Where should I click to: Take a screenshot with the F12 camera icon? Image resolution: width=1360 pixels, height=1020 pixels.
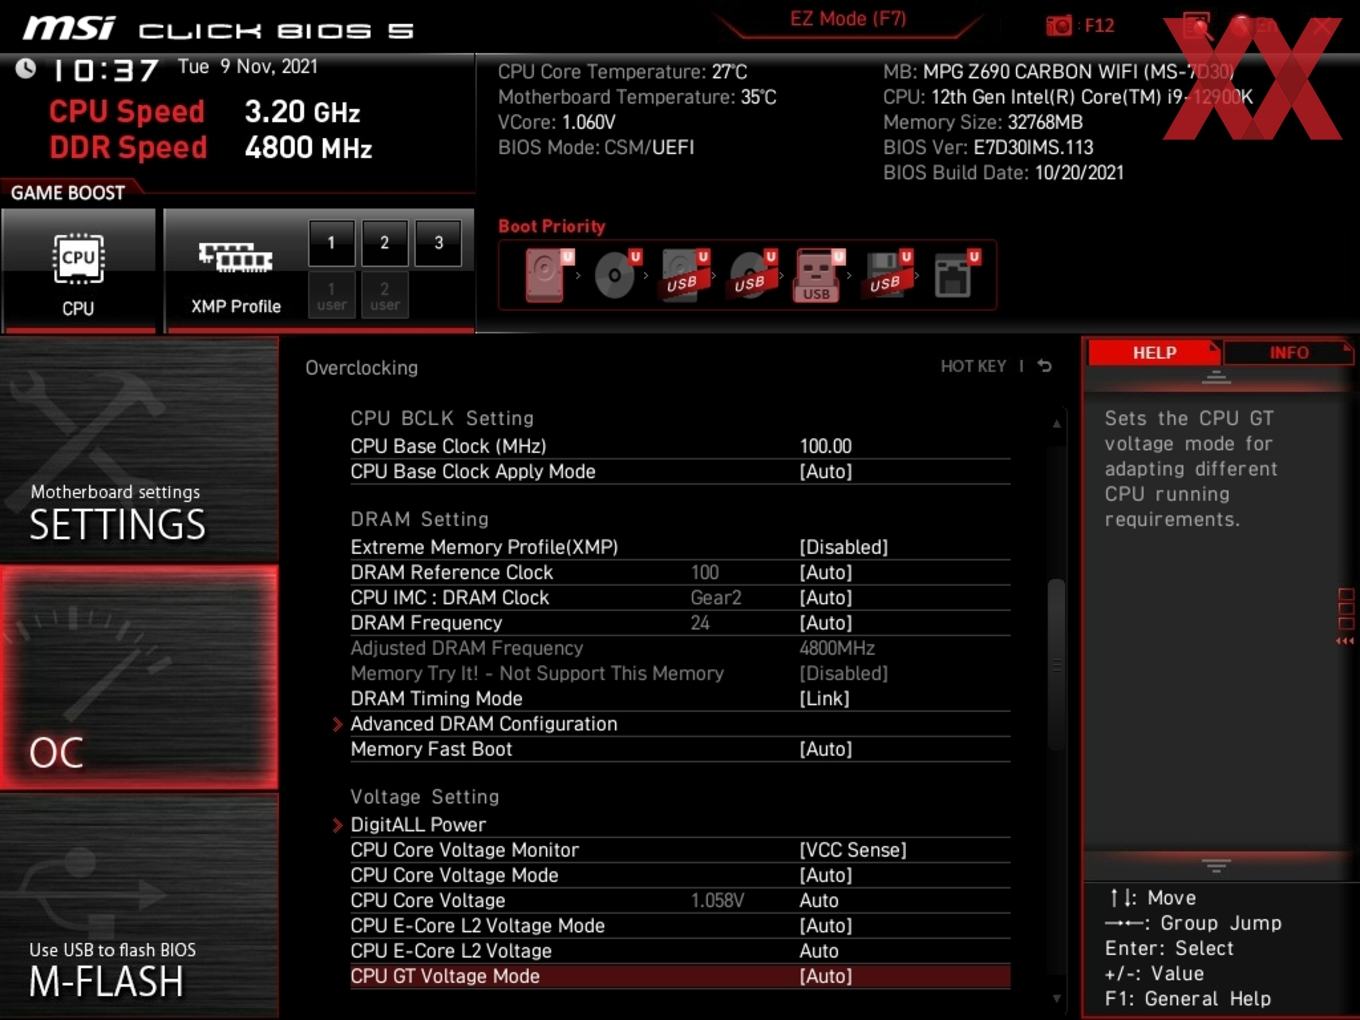pyautogui.click(x=1059, y=25)
